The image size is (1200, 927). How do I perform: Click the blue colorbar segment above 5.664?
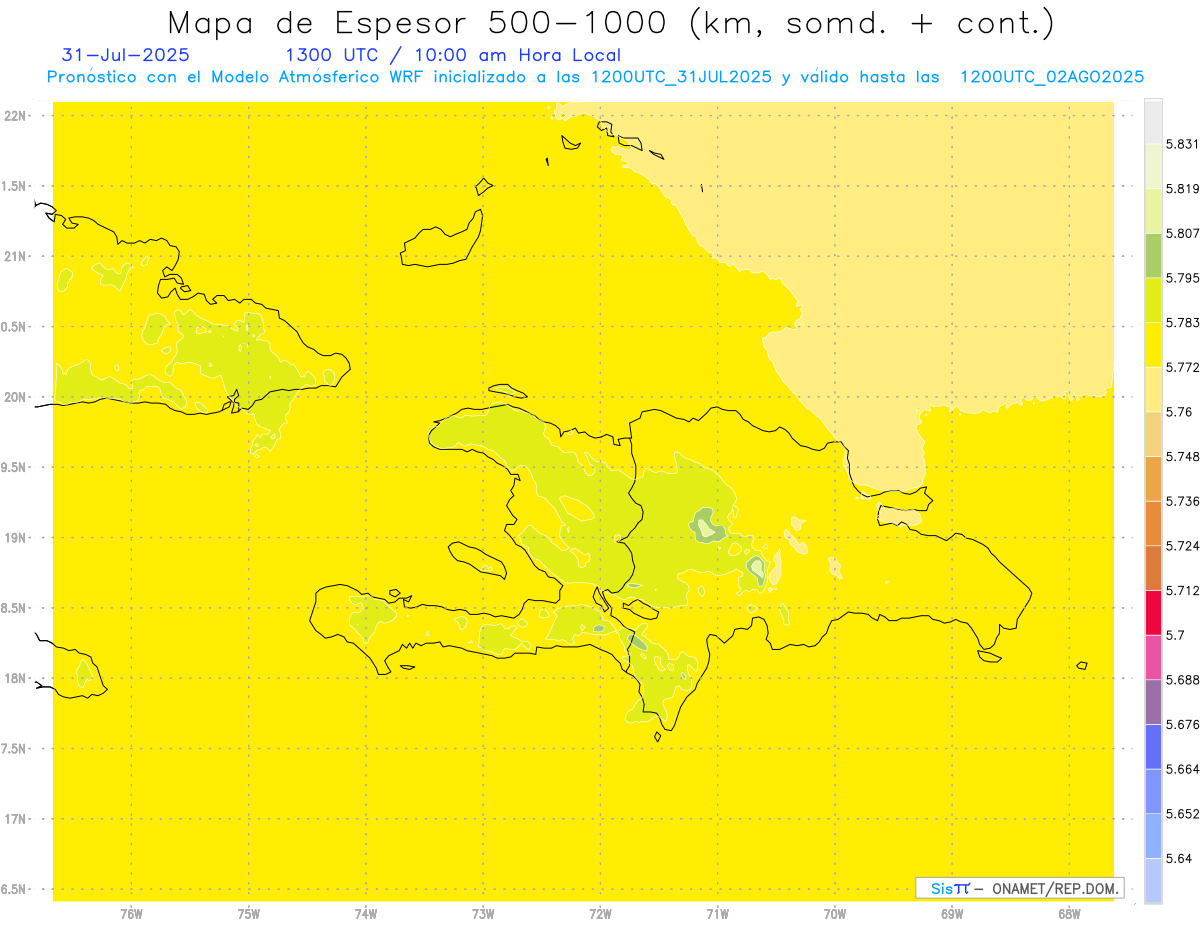coord(1153,746)
